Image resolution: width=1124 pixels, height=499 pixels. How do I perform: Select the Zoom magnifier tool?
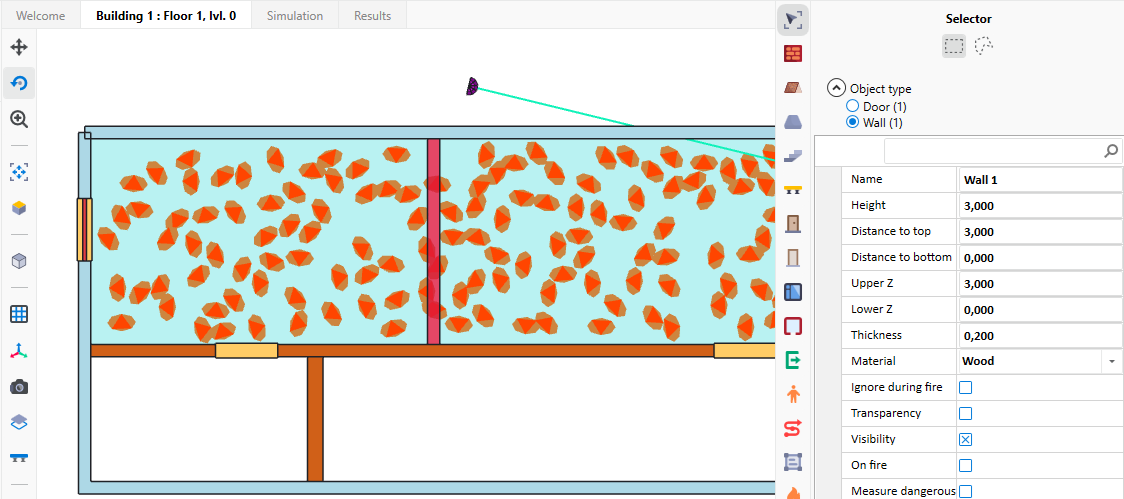[19, 119]
